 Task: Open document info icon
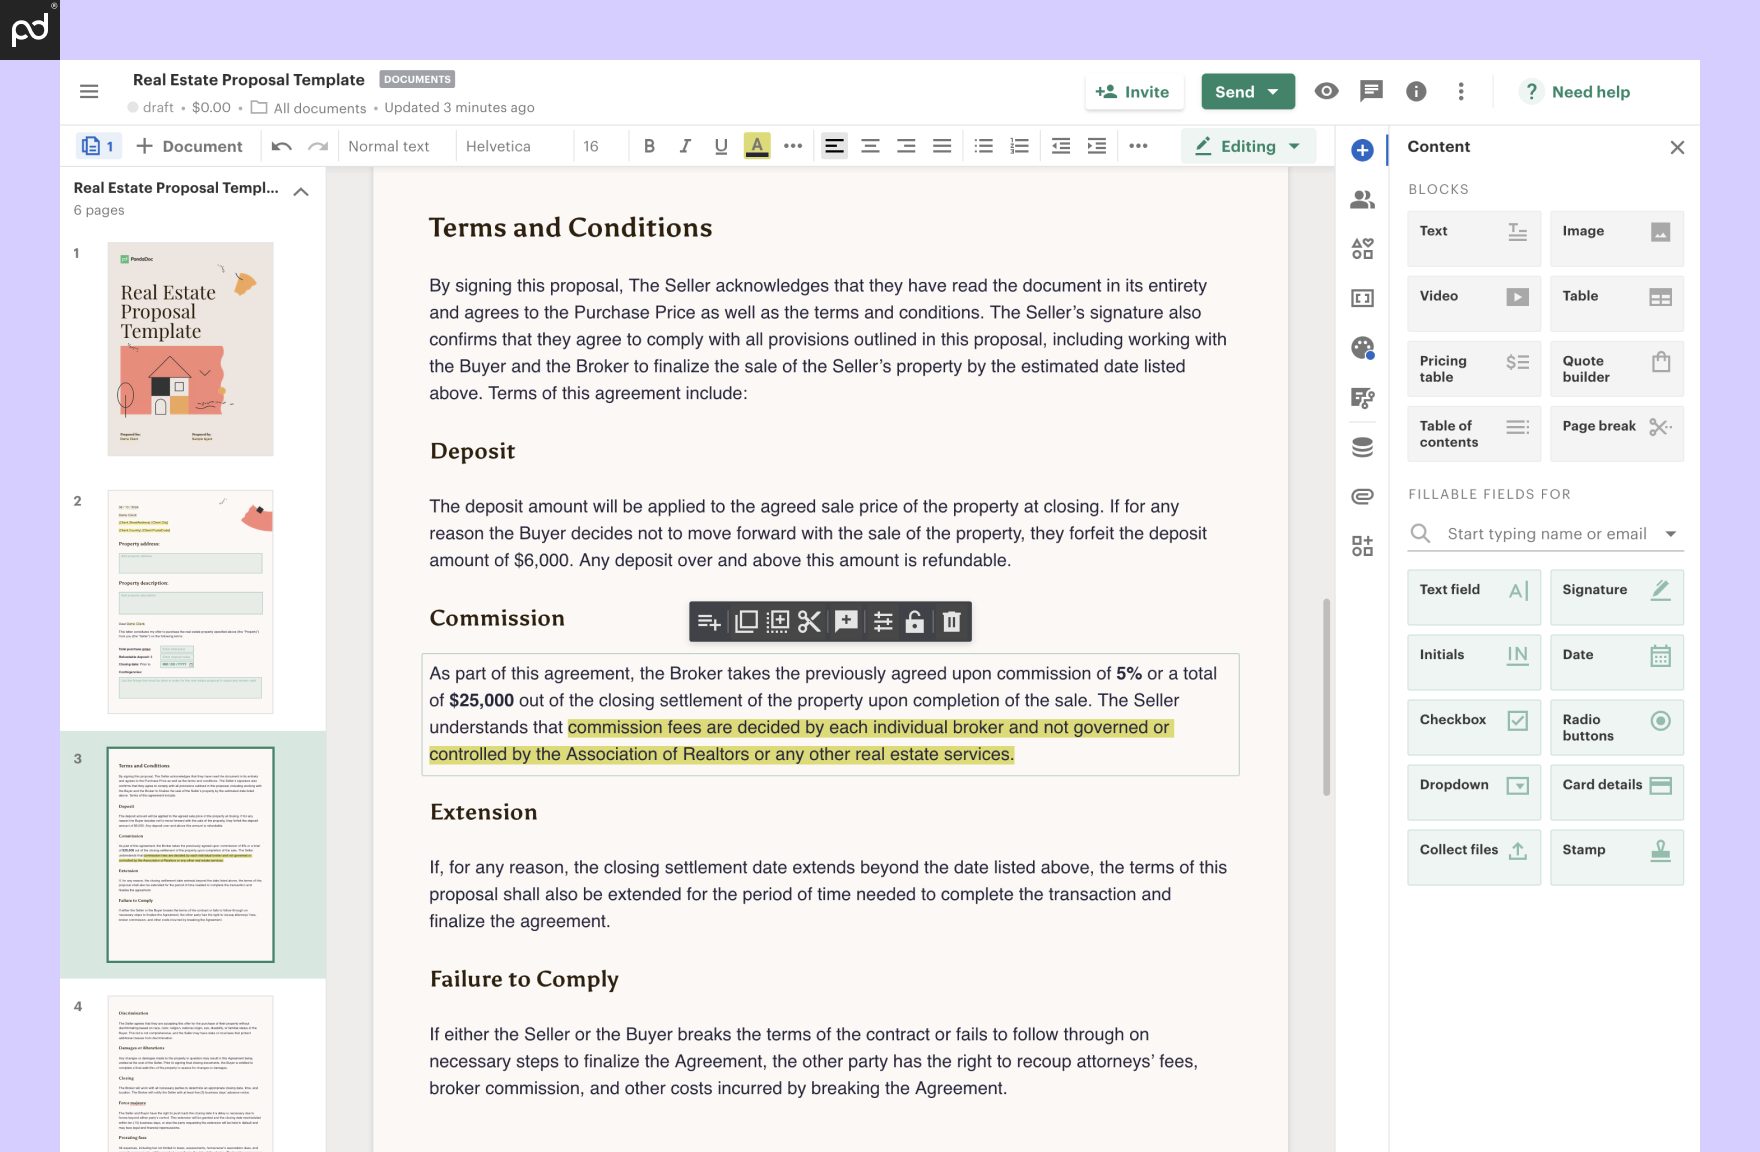1416,91
